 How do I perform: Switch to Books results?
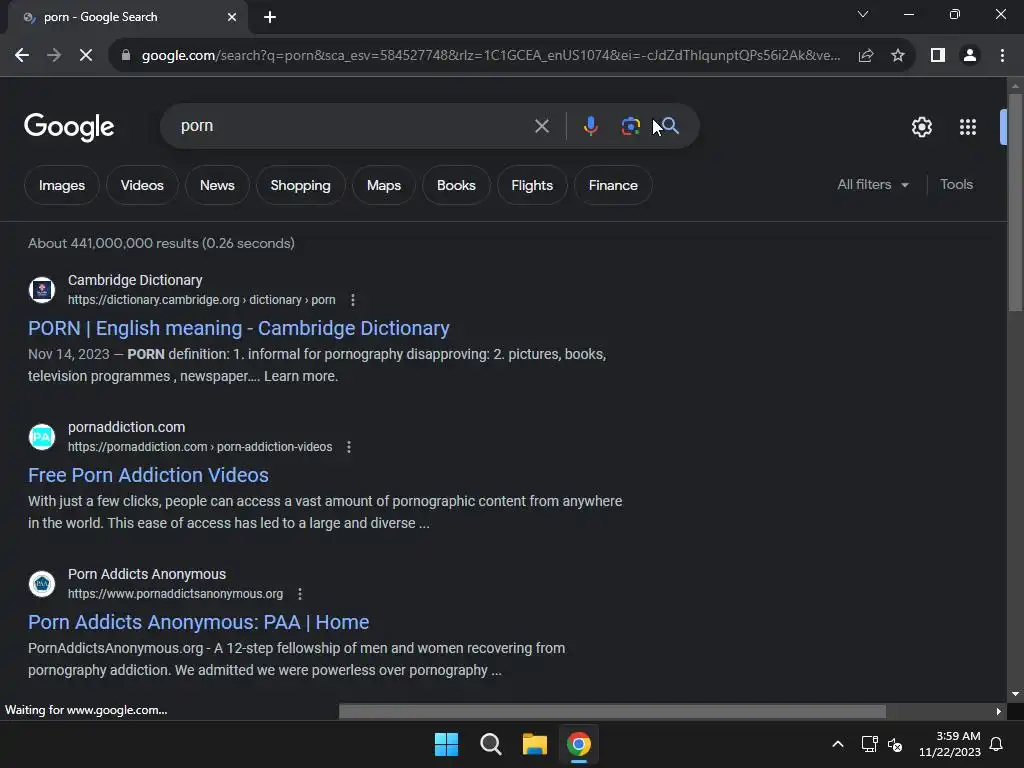456,185
